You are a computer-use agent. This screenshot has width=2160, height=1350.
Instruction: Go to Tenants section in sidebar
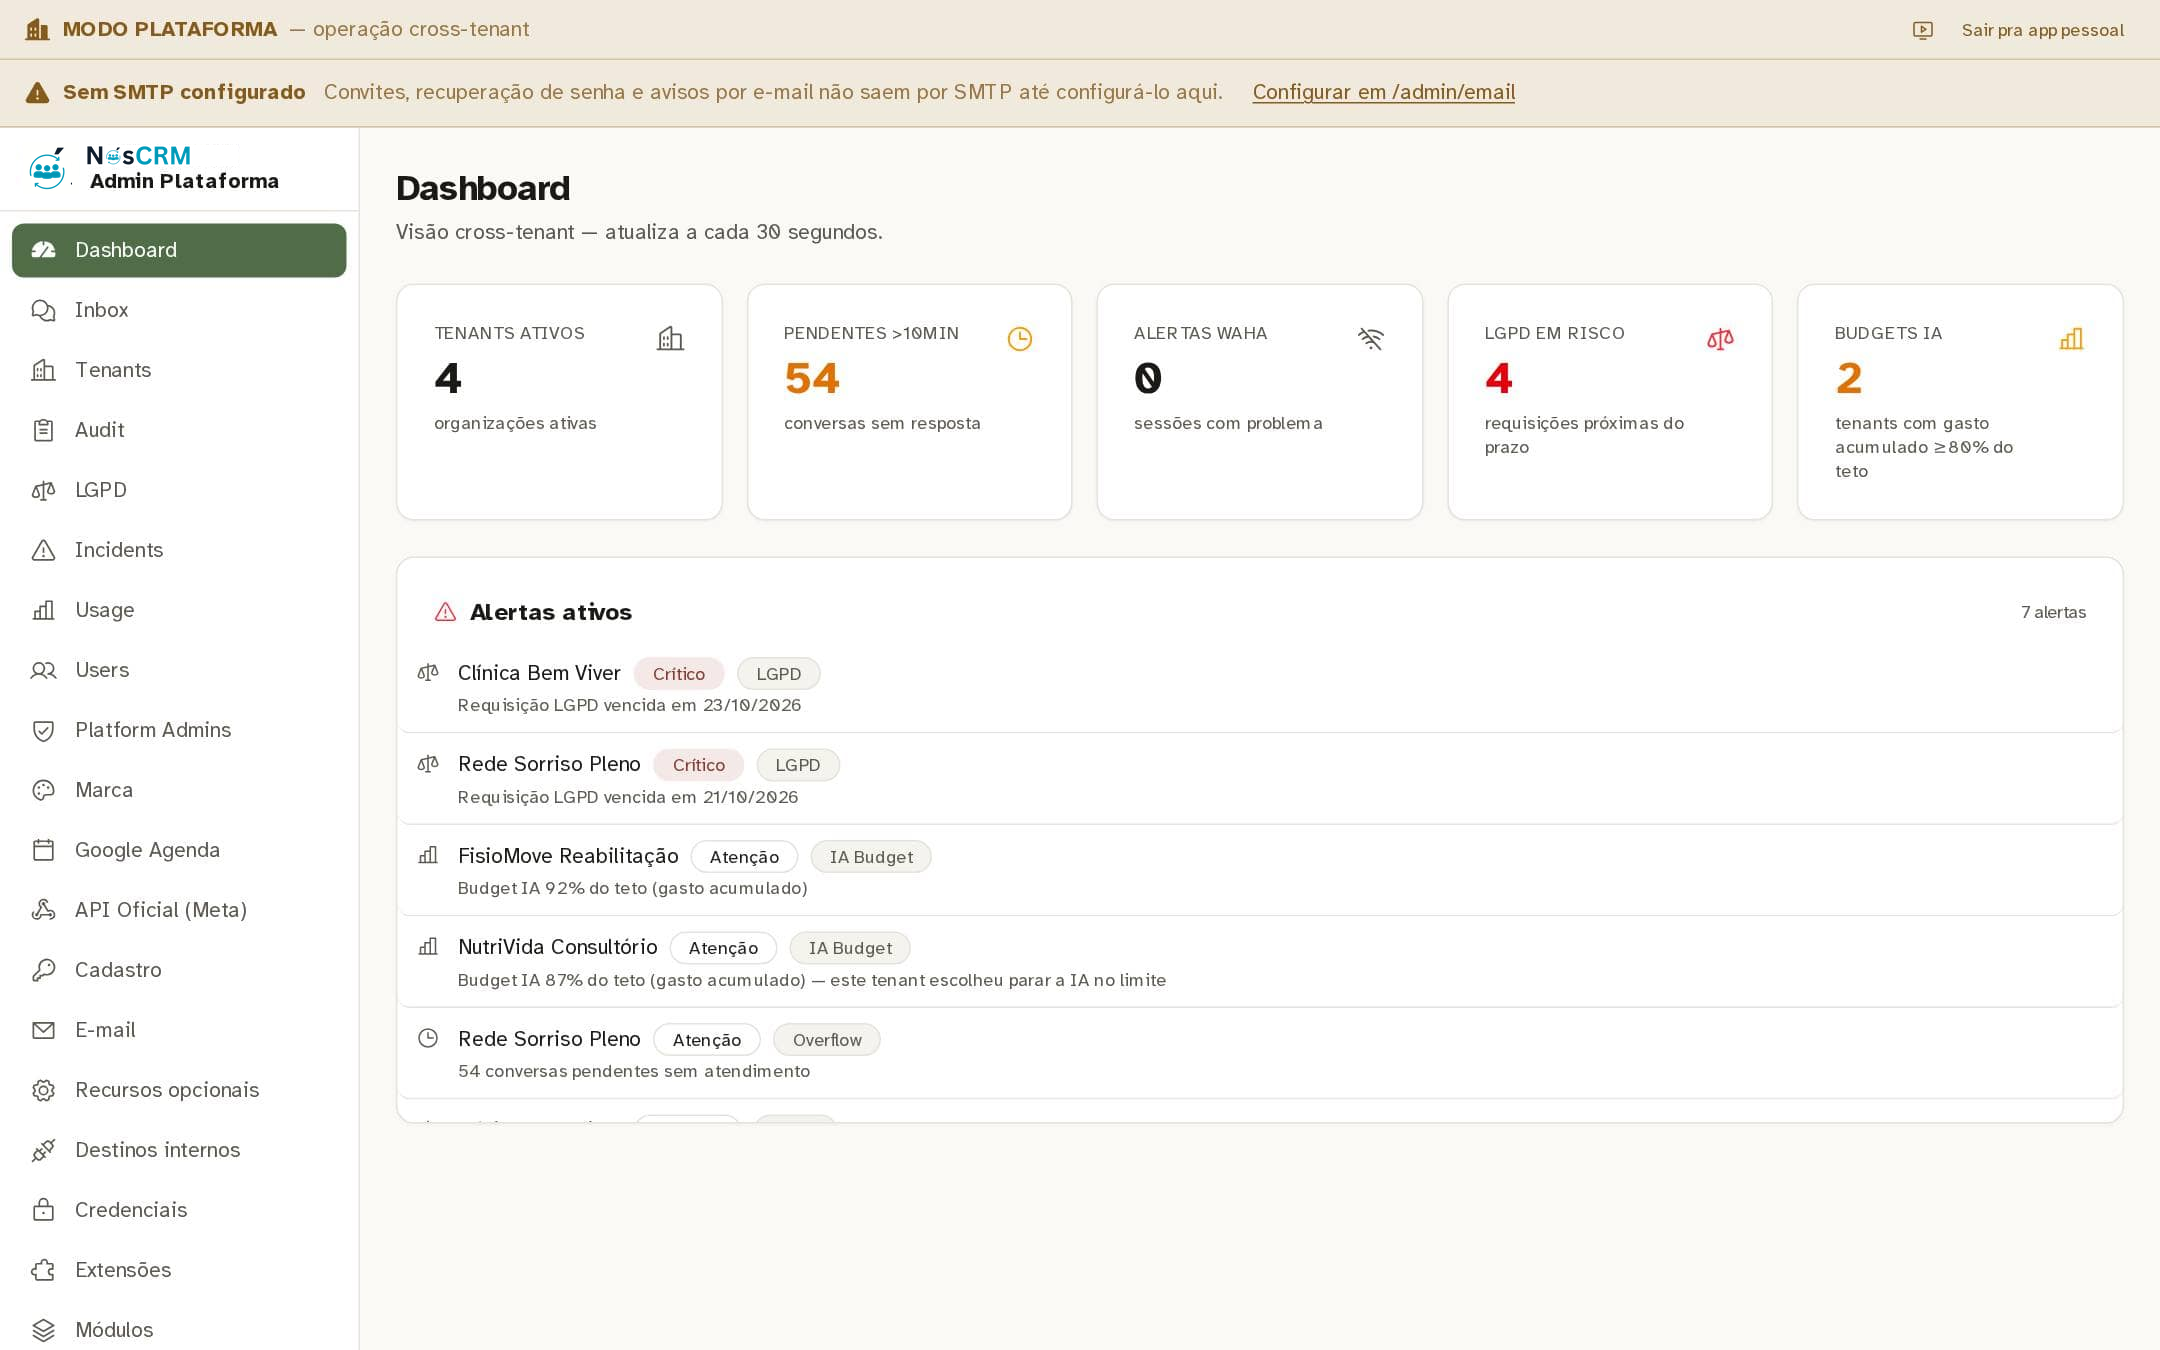[179, 370]
